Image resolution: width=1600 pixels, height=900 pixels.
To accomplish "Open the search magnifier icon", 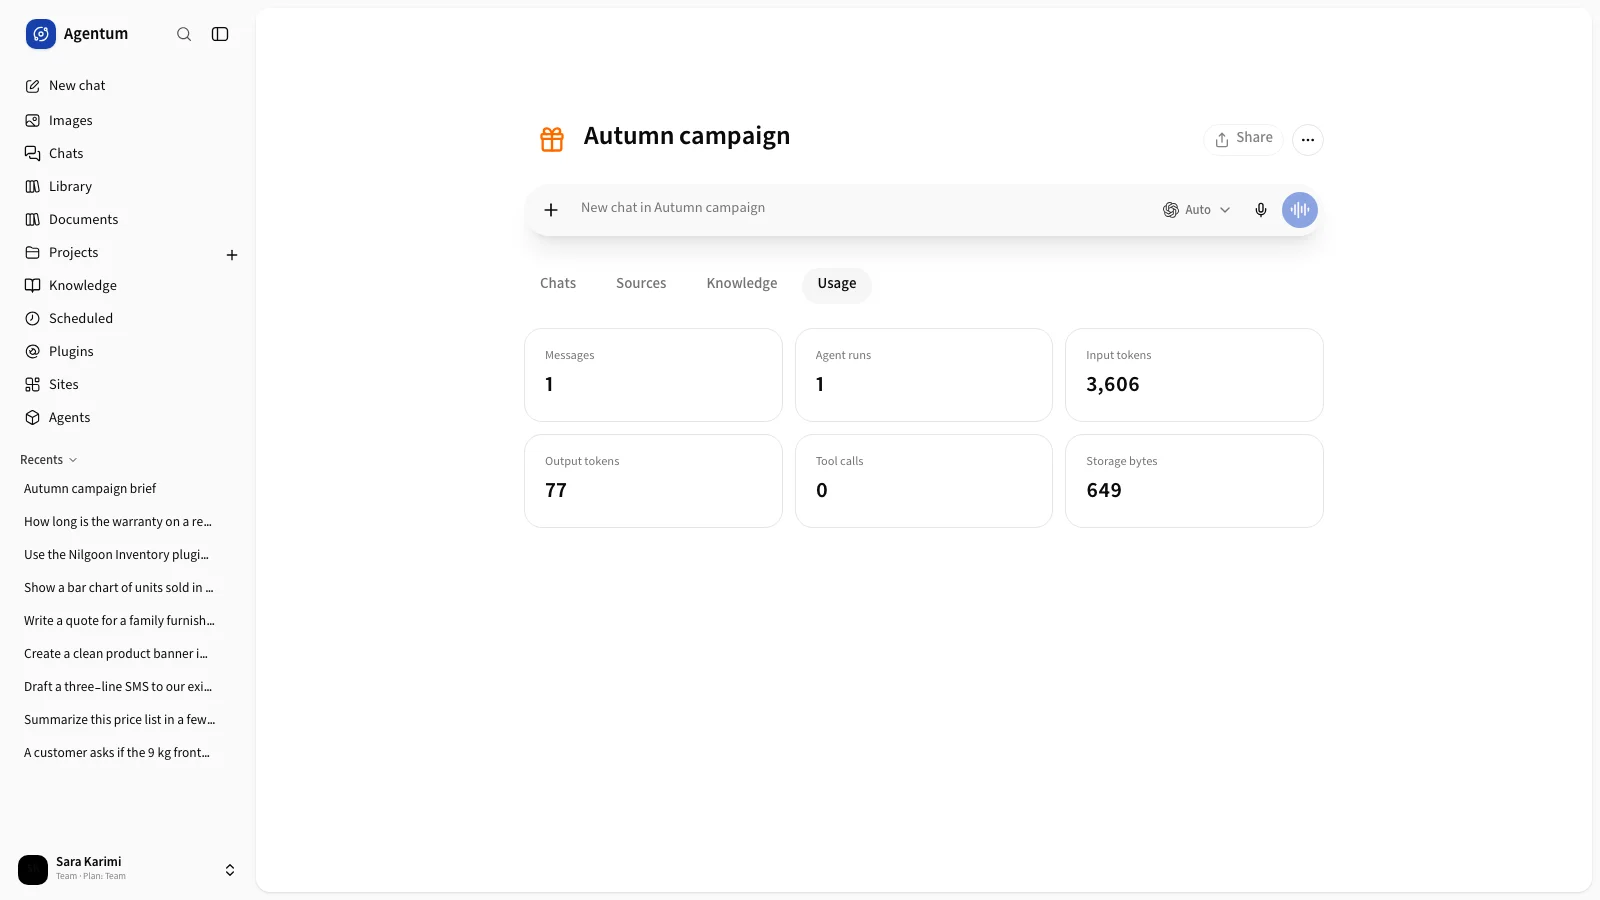I will pyautogui.click(x=184, y=34).
